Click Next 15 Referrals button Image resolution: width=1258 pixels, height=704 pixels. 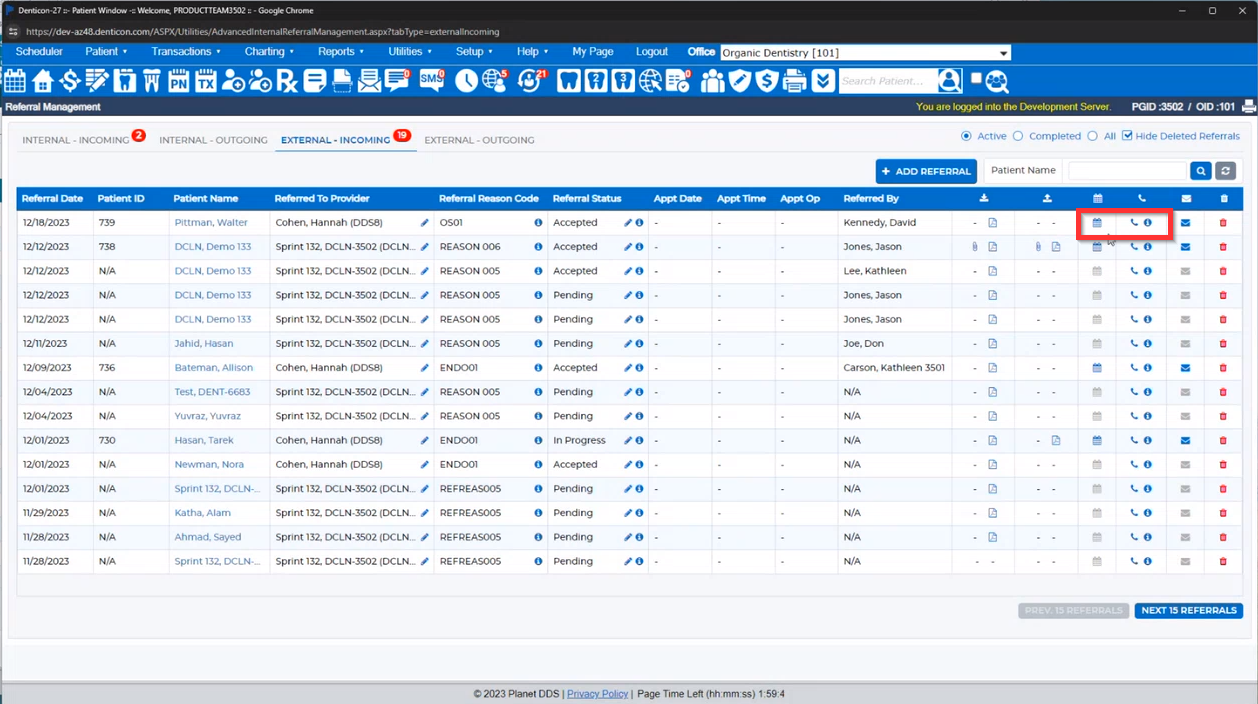[1188, 610]
